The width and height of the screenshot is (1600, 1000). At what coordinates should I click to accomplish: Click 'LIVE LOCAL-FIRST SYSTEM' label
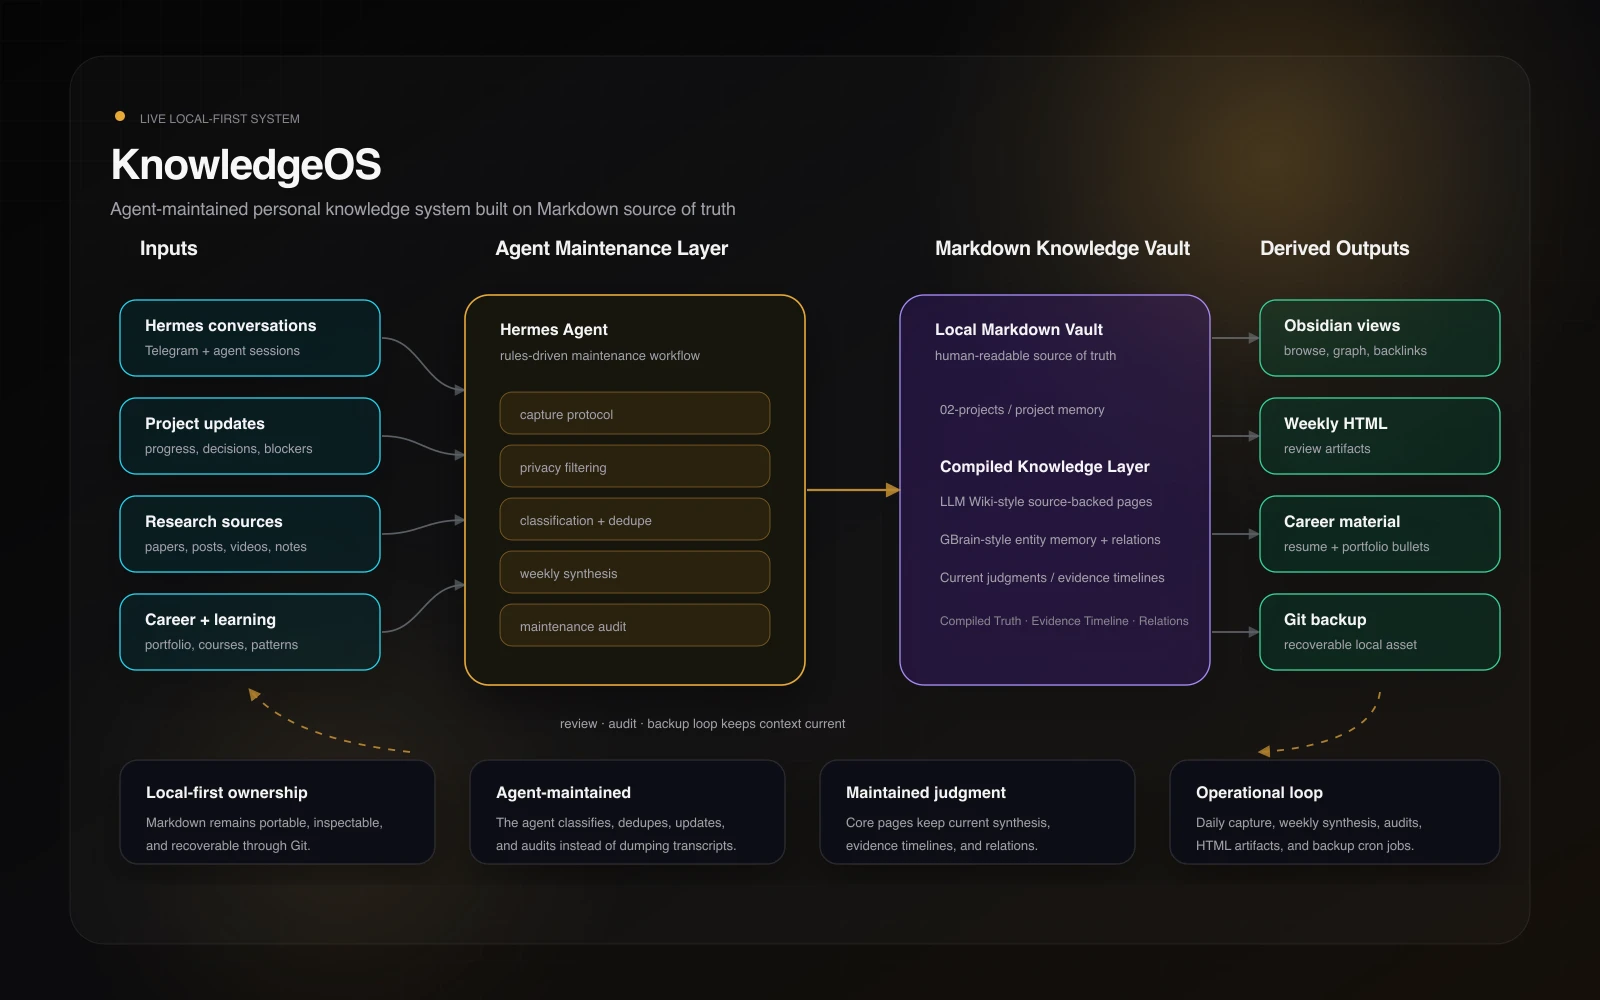click(220, 118)
